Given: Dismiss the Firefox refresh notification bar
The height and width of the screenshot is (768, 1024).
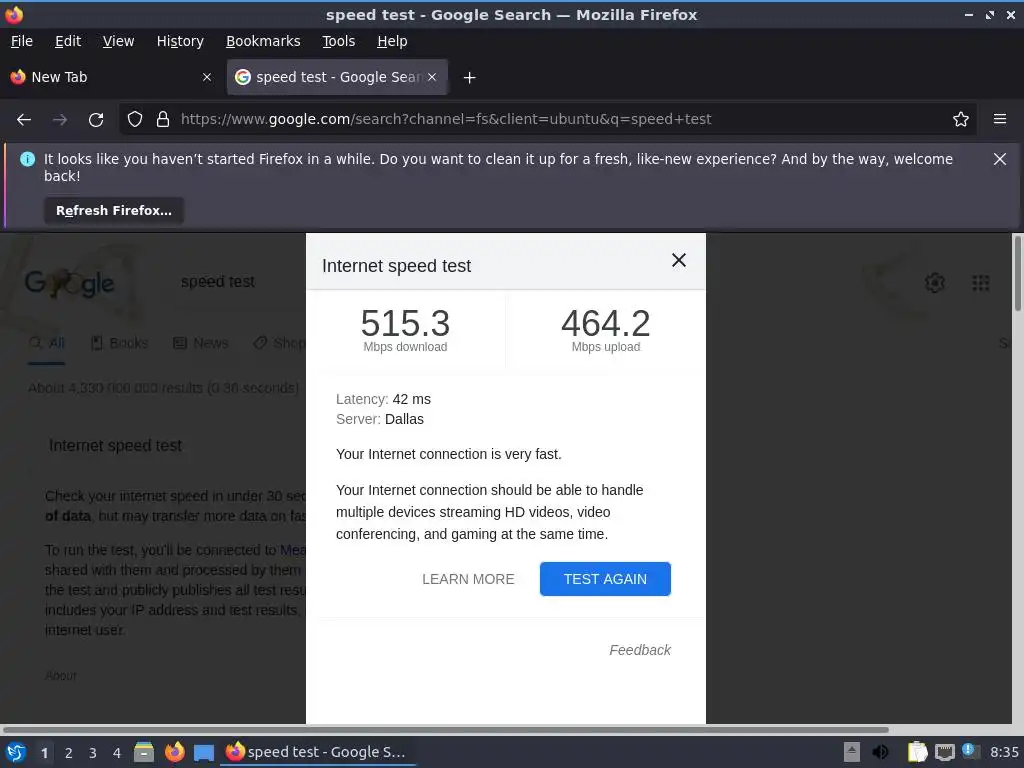Looking at the screenshot, I should (x=999, y=159).
